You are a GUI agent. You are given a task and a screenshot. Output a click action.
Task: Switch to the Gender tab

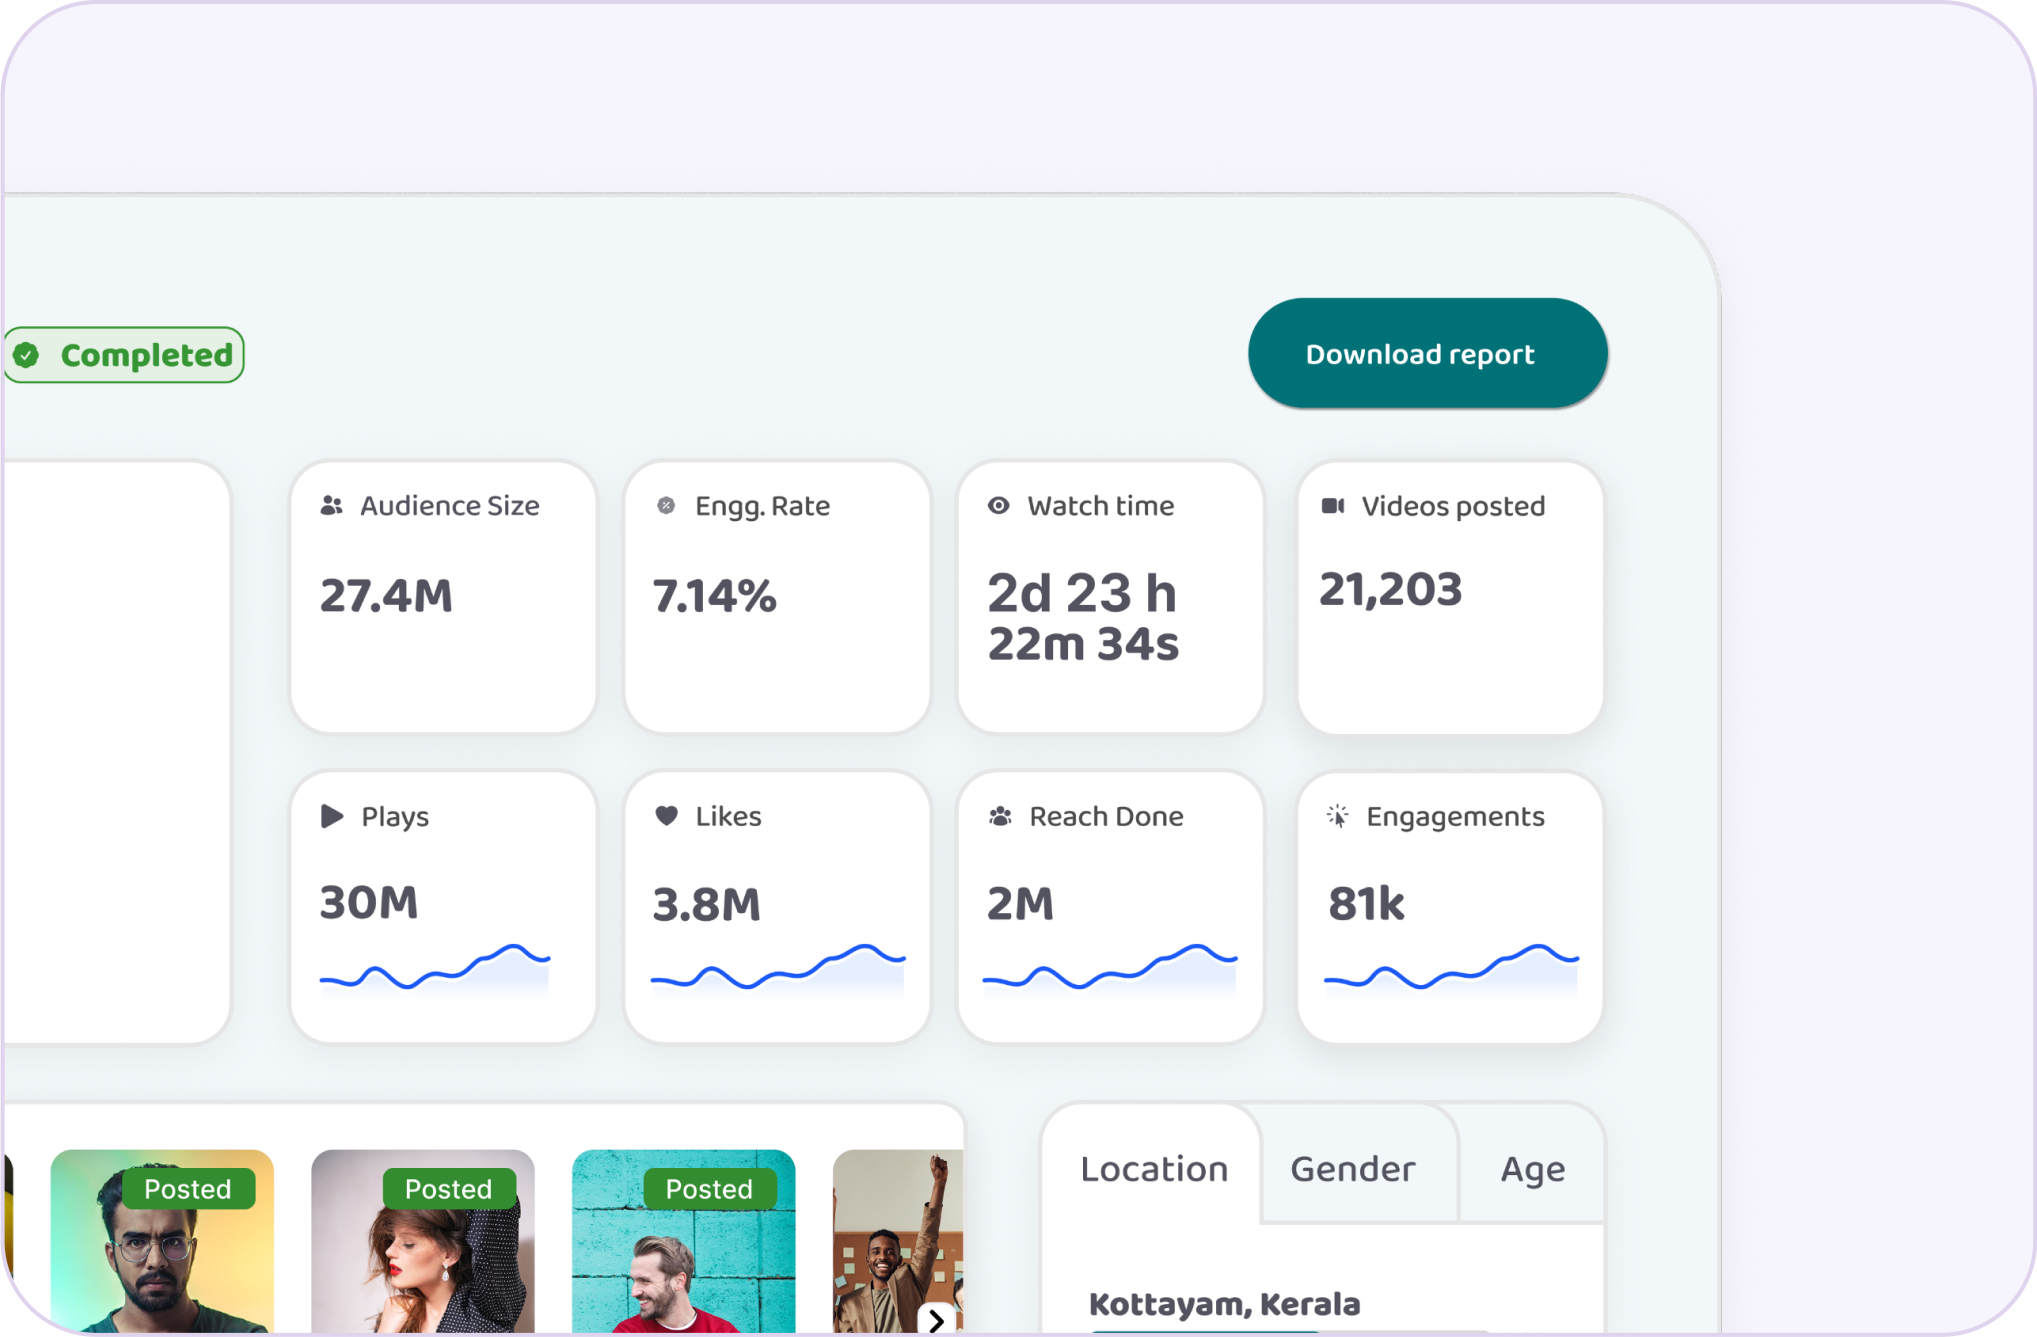1353,1169
